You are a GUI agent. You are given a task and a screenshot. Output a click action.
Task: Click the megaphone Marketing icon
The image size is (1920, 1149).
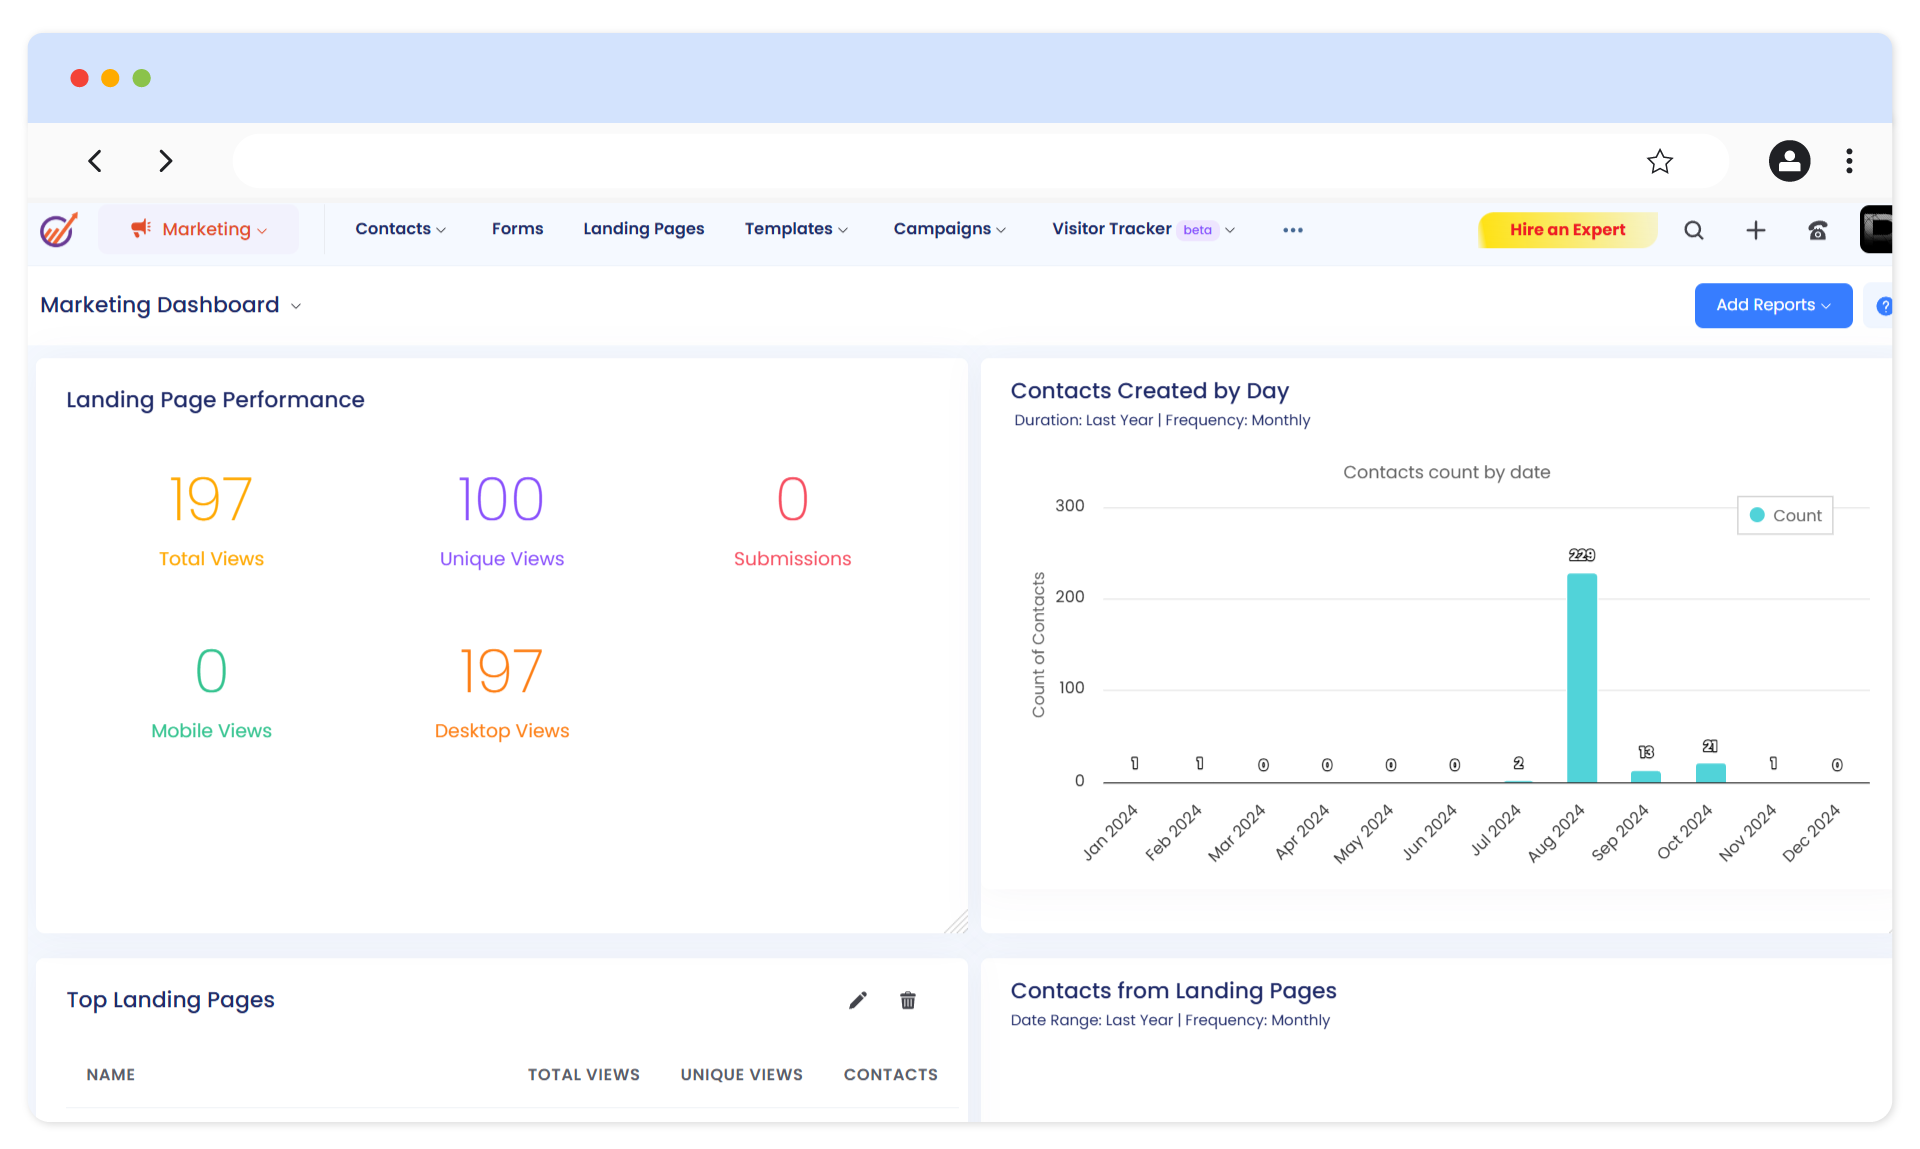tap(139, 229)
